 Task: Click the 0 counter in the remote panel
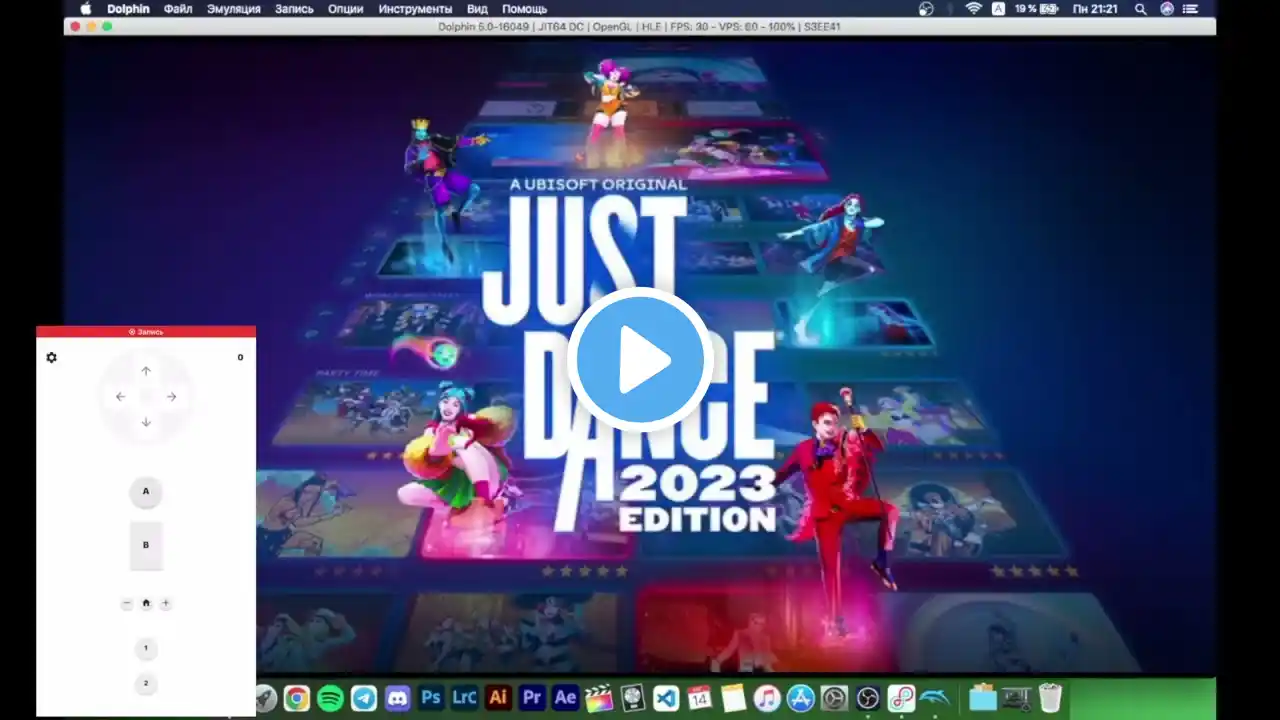(240, 357)
